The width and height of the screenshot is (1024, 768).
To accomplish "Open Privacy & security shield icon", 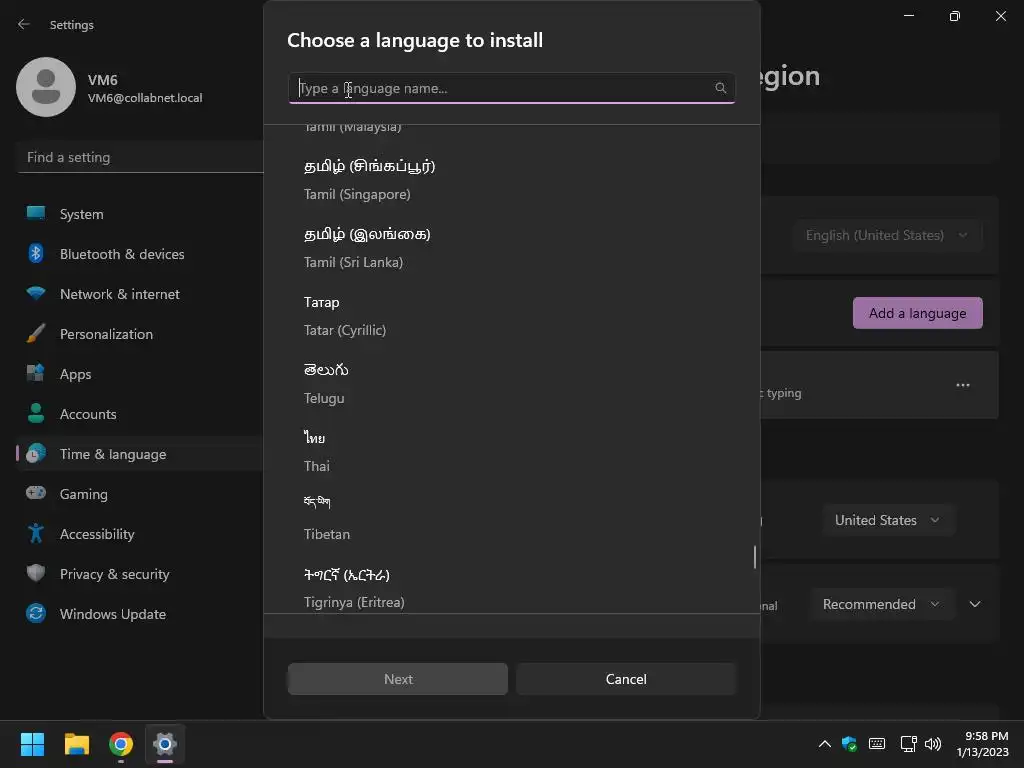I will (x=36, y=573).
